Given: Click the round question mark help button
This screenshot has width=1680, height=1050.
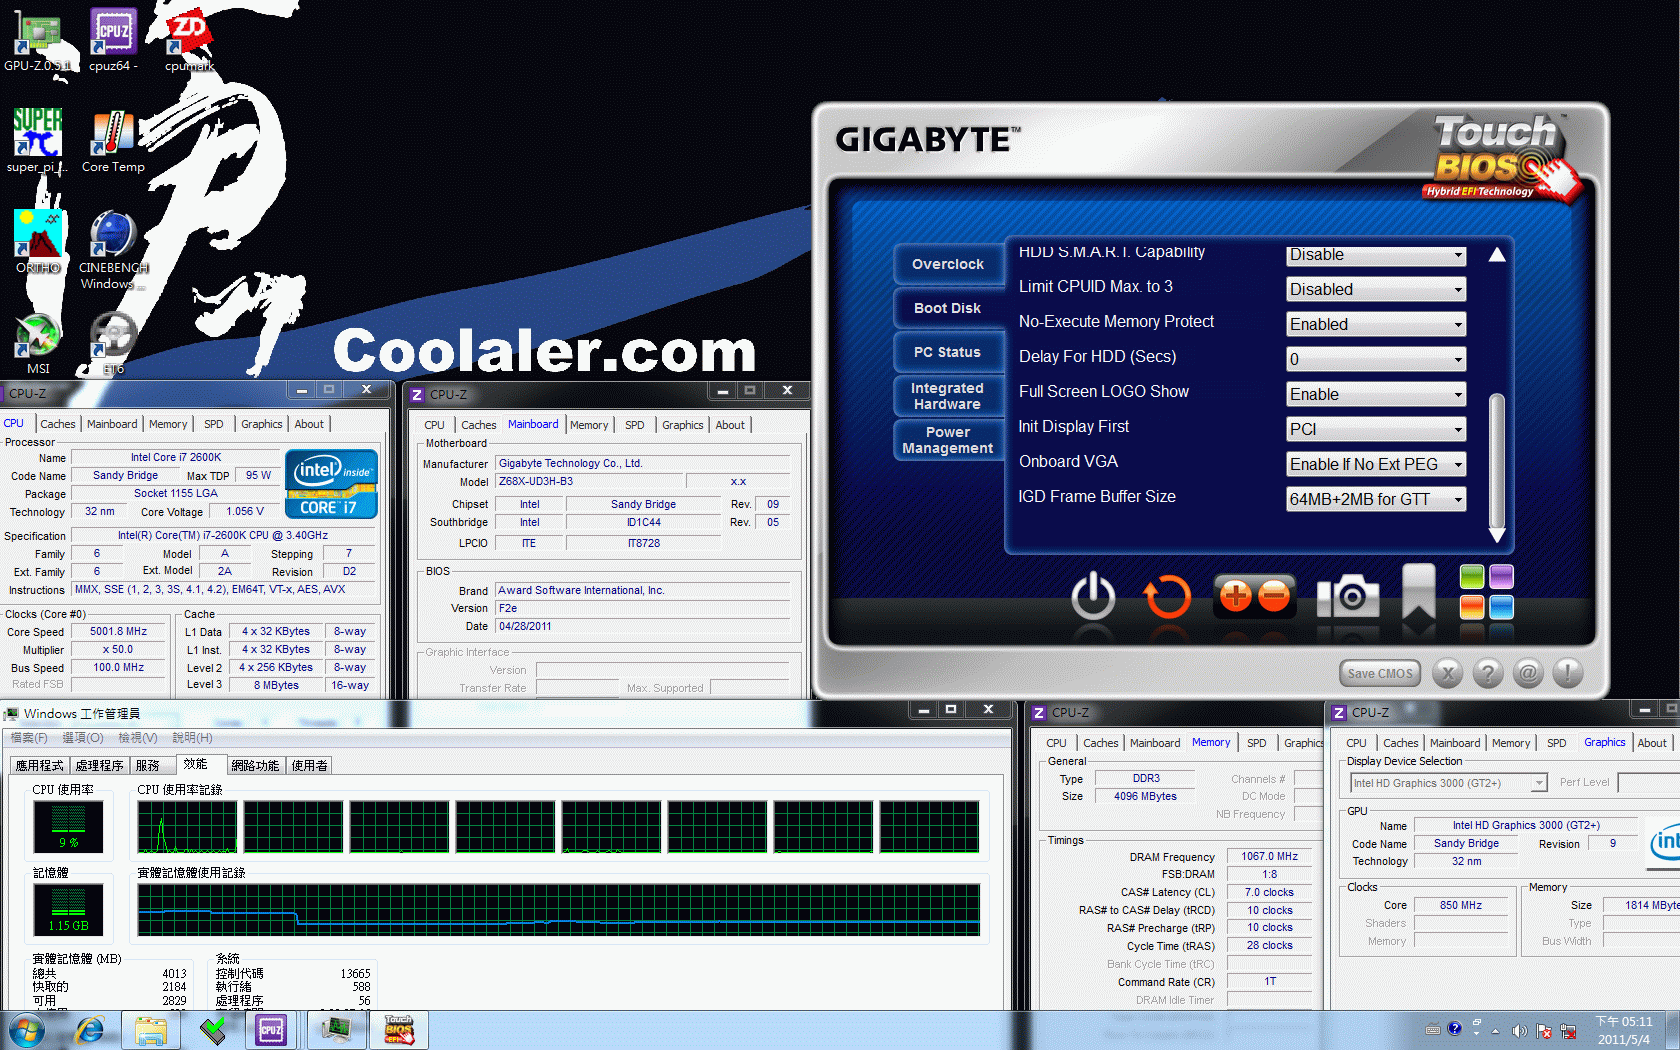Looking at the screenshot, I should (x=1488, y=673).
